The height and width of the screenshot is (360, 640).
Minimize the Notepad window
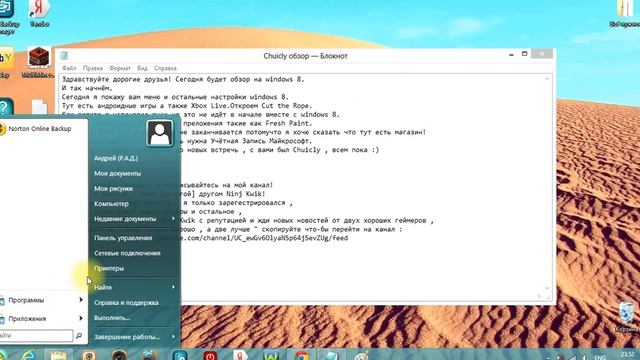(511, 54)
